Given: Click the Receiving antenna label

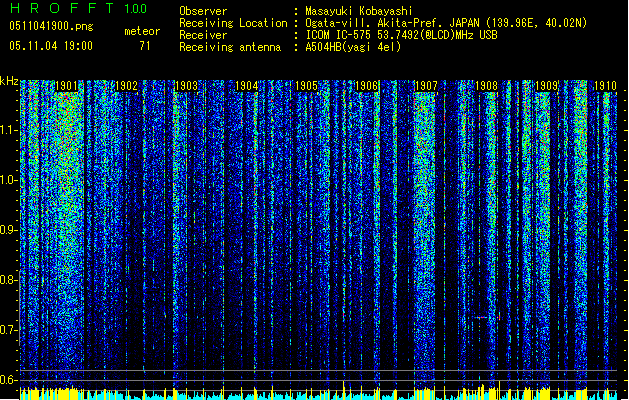Looking at the screenshot, I should click(x=230, y=47).
